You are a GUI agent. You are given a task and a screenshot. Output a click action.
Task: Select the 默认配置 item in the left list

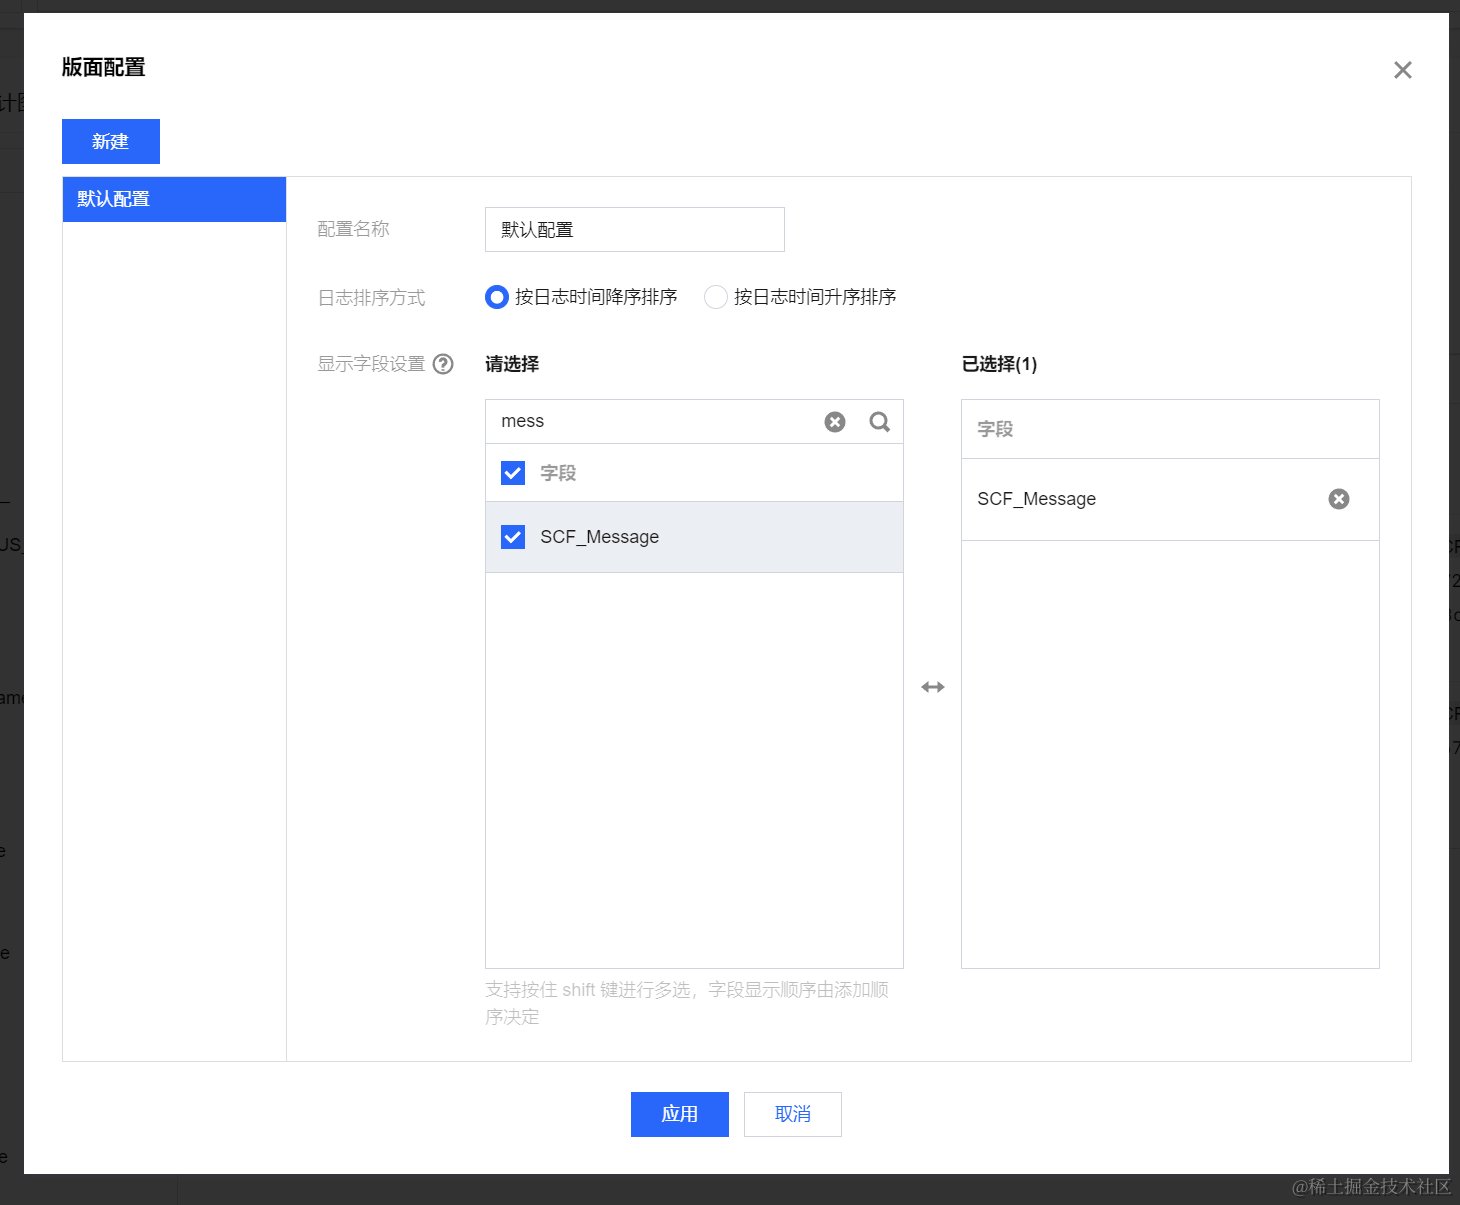pyautogui.click(x=174, y=199)
